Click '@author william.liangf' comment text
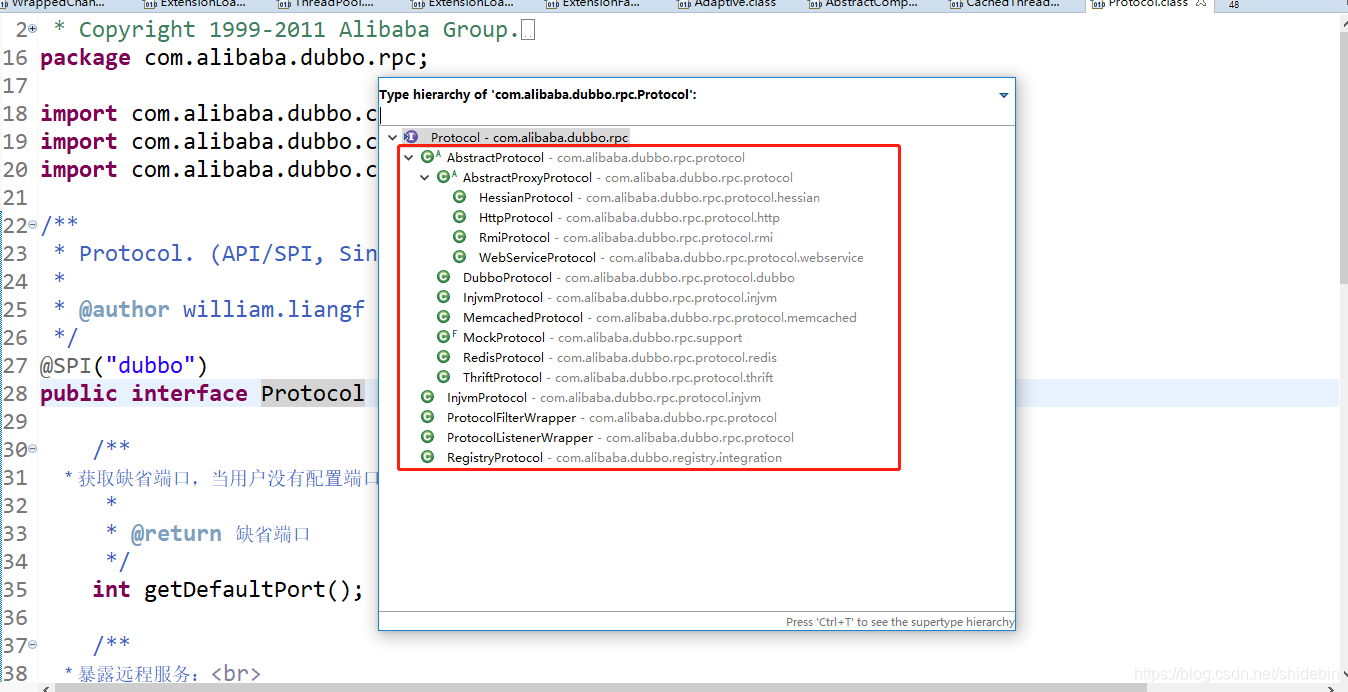The height and width of the screenshot is (692, 1348). coord(222,310)
